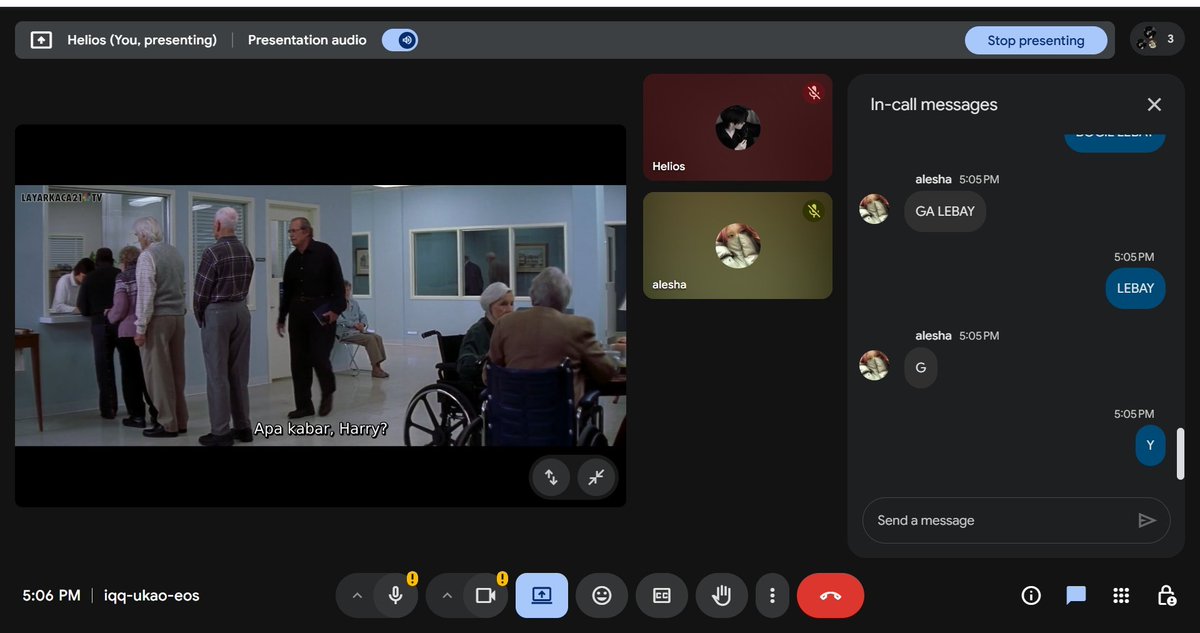Click the In-call messages heading

coord(934,104)
